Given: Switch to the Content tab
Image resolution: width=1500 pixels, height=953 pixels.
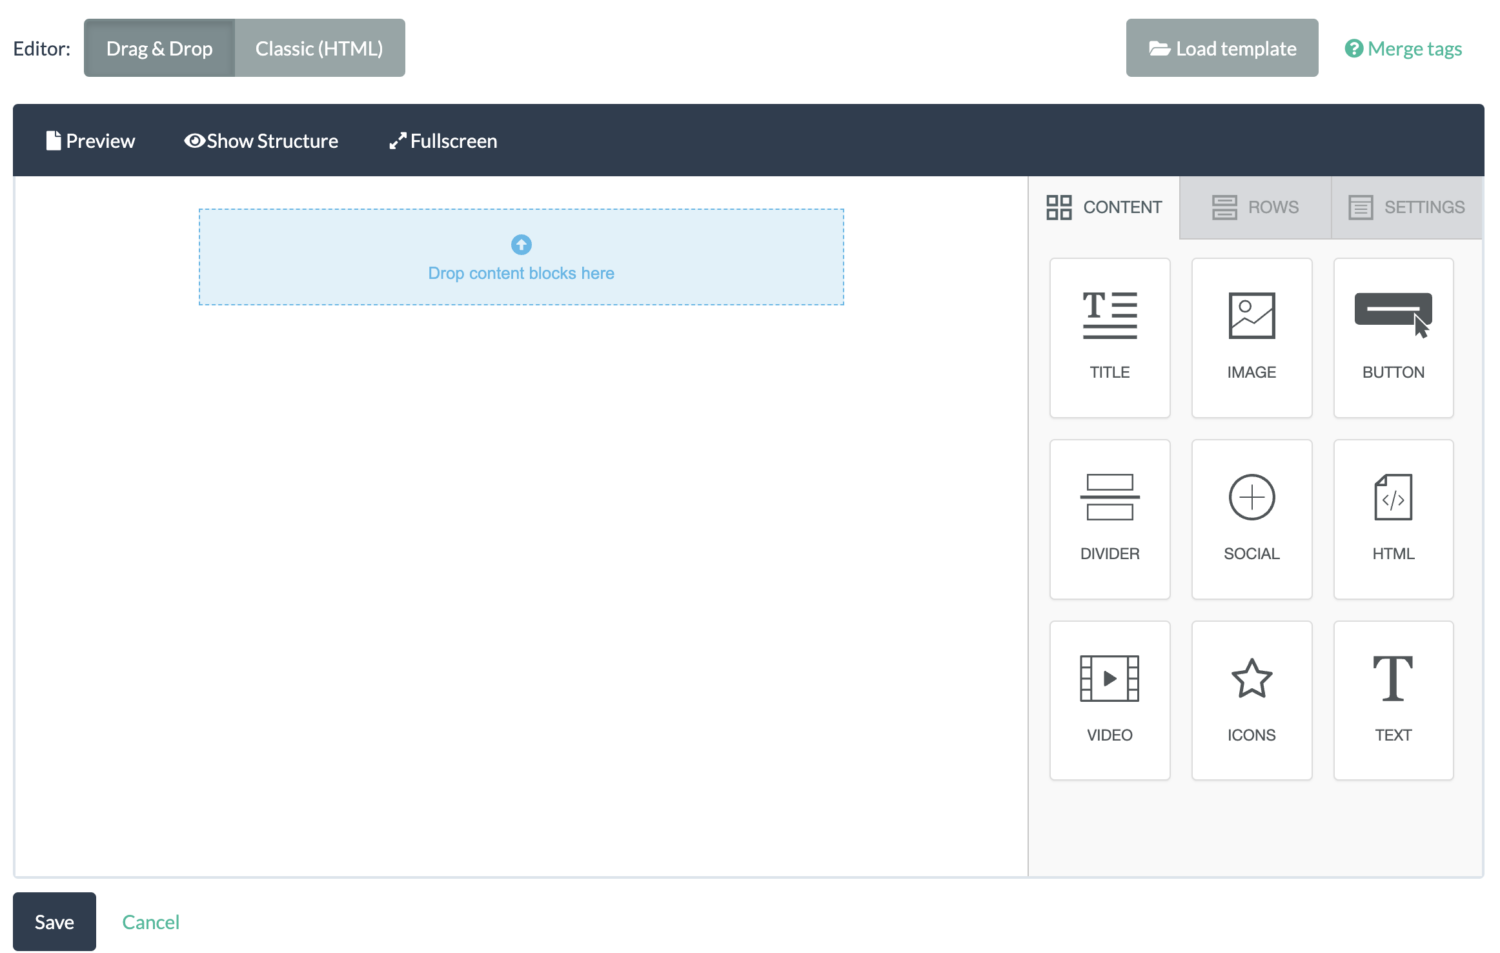Looking at the screenshot, I should tap(1104, 207).
